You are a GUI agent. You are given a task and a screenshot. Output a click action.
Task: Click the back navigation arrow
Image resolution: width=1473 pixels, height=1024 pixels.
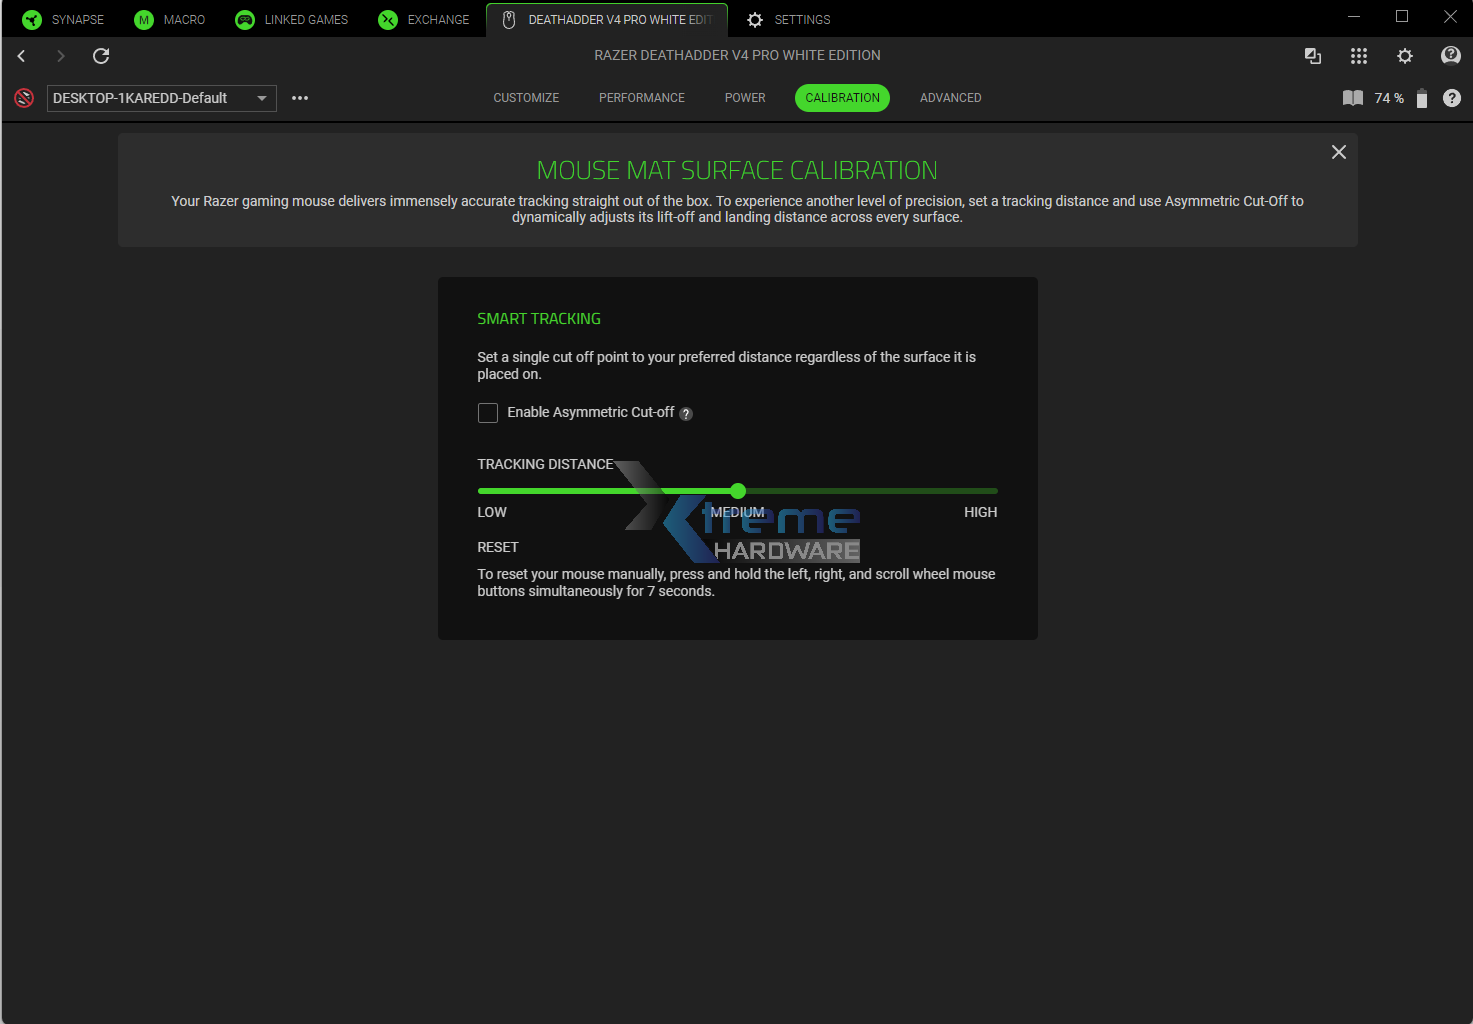pyautogui.click(x=21, y=56)
